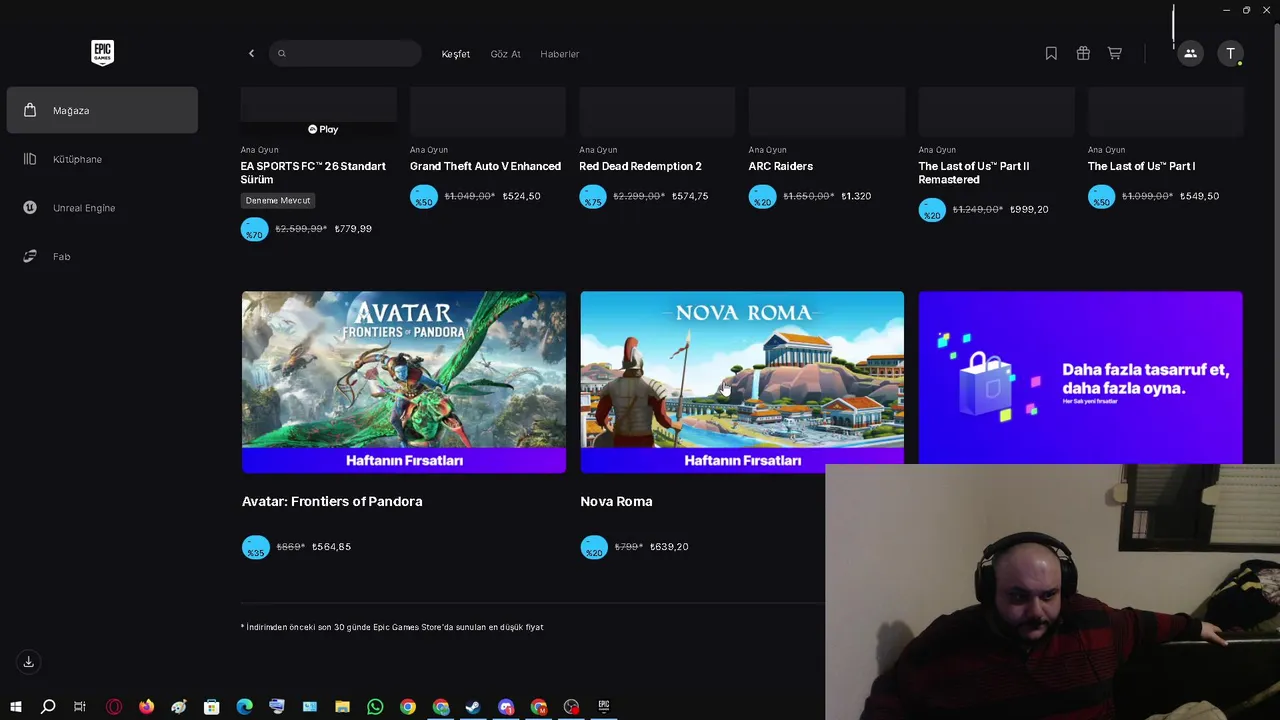The image size is (1280, 720).
Task: Open The Last of Us Part II Remastered
Action: (x=974, y=173)
